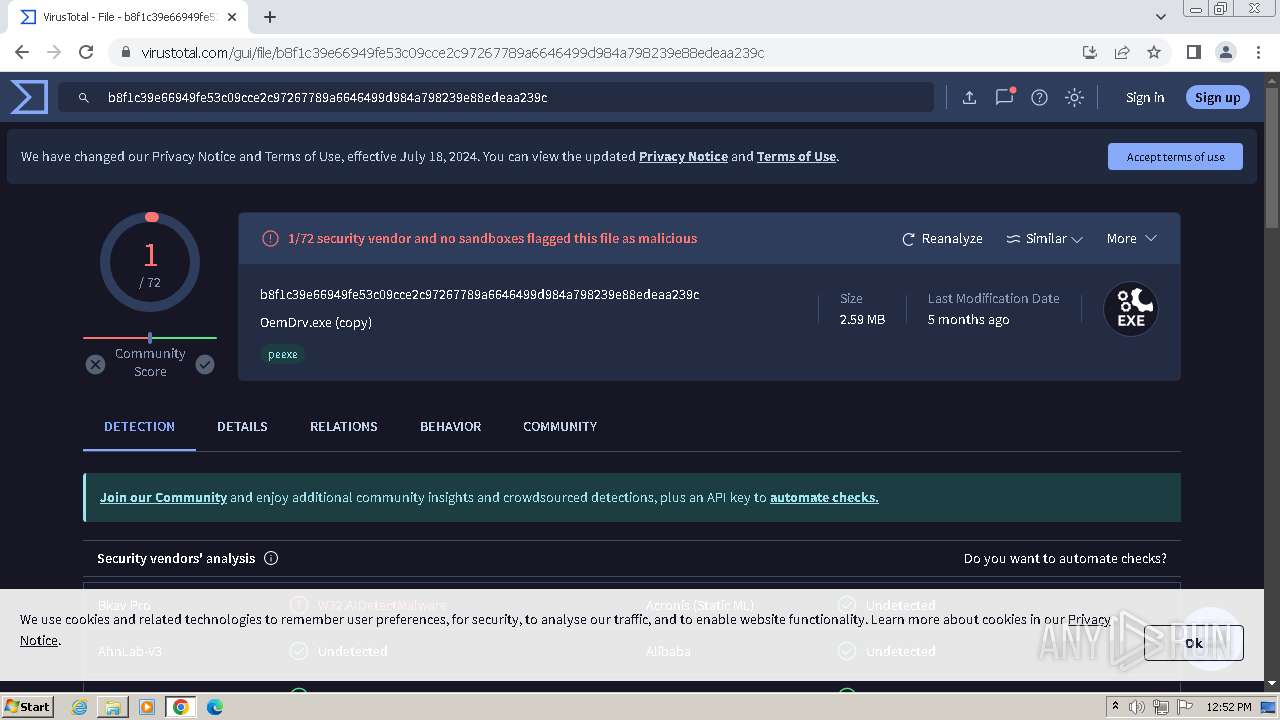1280x720 pixels.
Task: Open Microsoft Edge from taskbar
Action: pyautogui.click(x=215, y=707)
